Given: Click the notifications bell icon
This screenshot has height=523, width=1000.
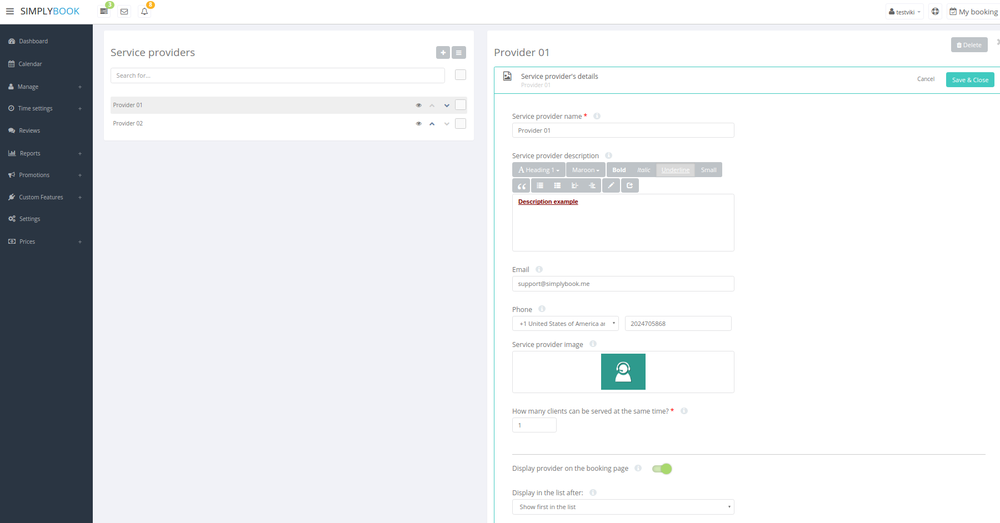Looking at the screenshot, I should click(144, 11).
